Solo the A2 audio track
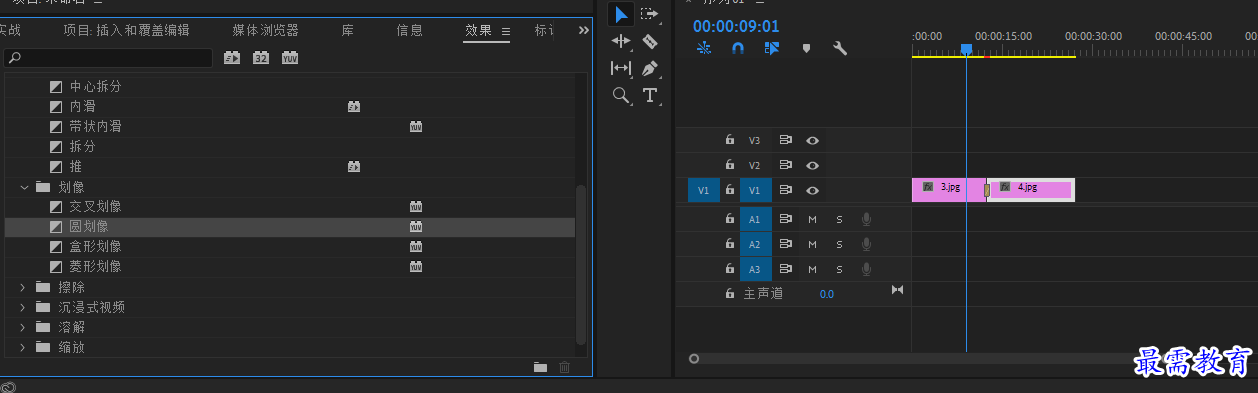 point(839,244)
